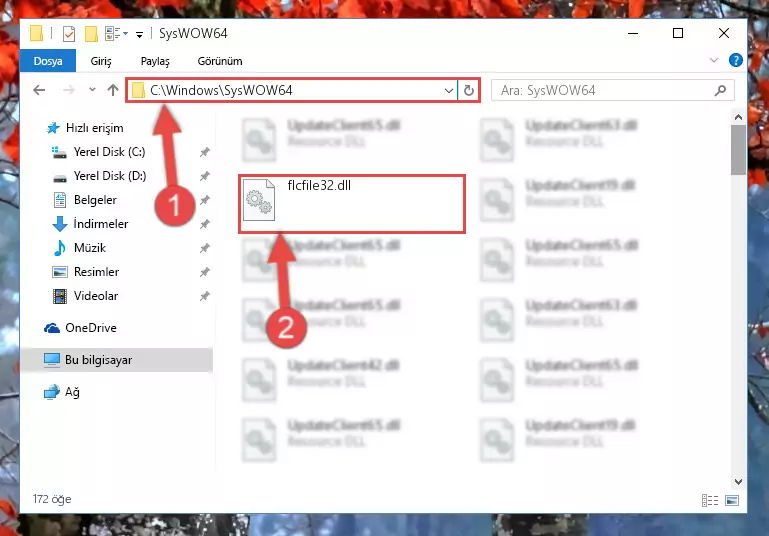Click the İndirmeler download arrow icon
The height and width of the screenshot is (536, 769).
tap(59, 224)
